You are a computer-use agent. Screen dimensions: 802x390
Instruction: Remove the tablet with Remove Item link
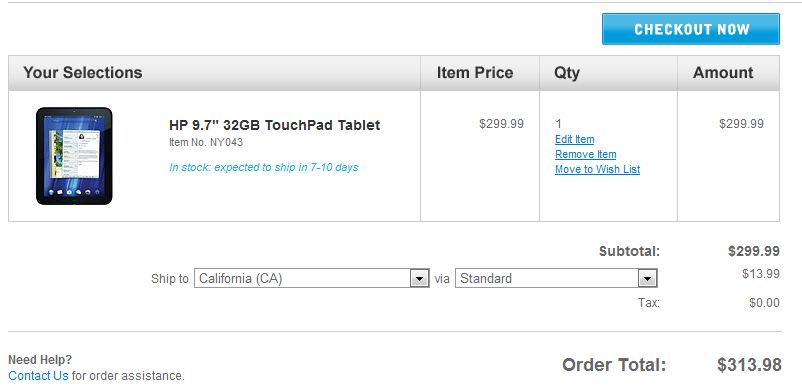pyautogui.click(x=586, y=154)
